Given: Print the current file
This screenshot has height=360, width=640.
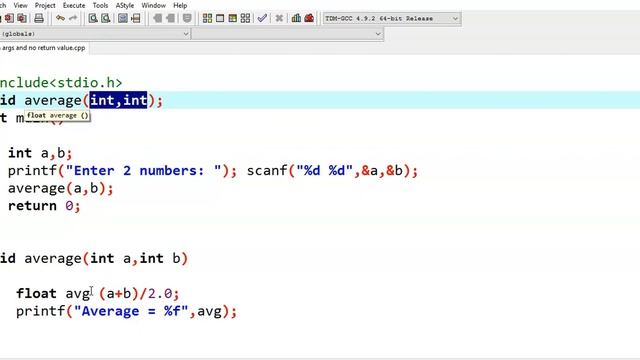Looking at the screenshot, I should (x=39, y=18).
